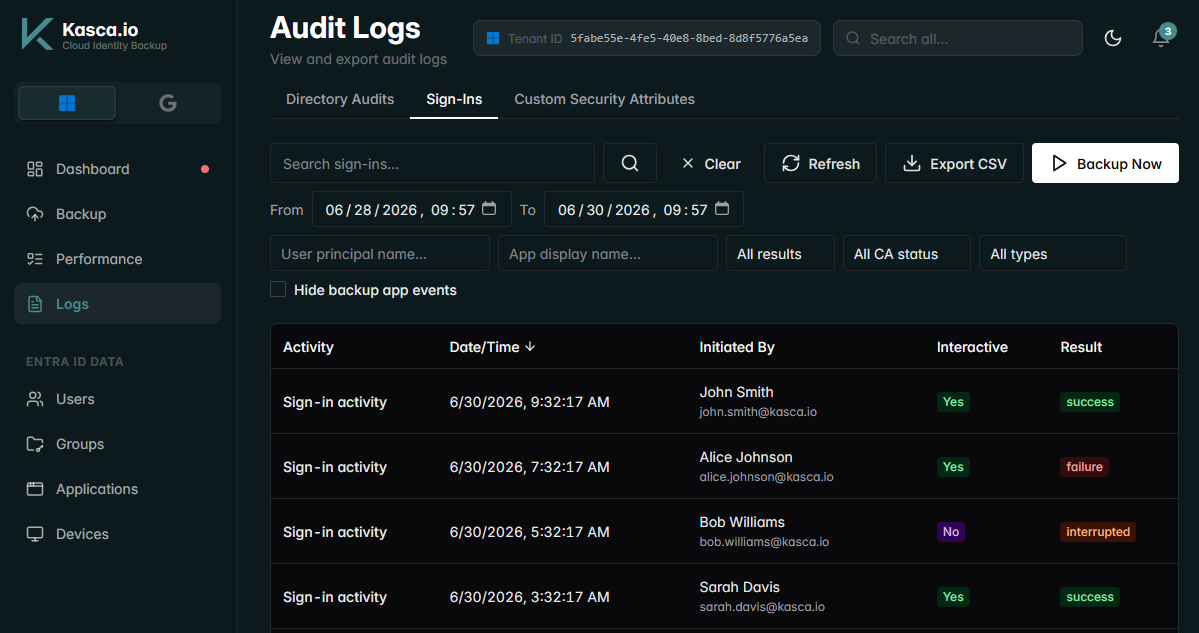Screen dimensions: 1199x633
Task: Focus the Search all field
Action: pyautogui.click(x=957, y=38)
